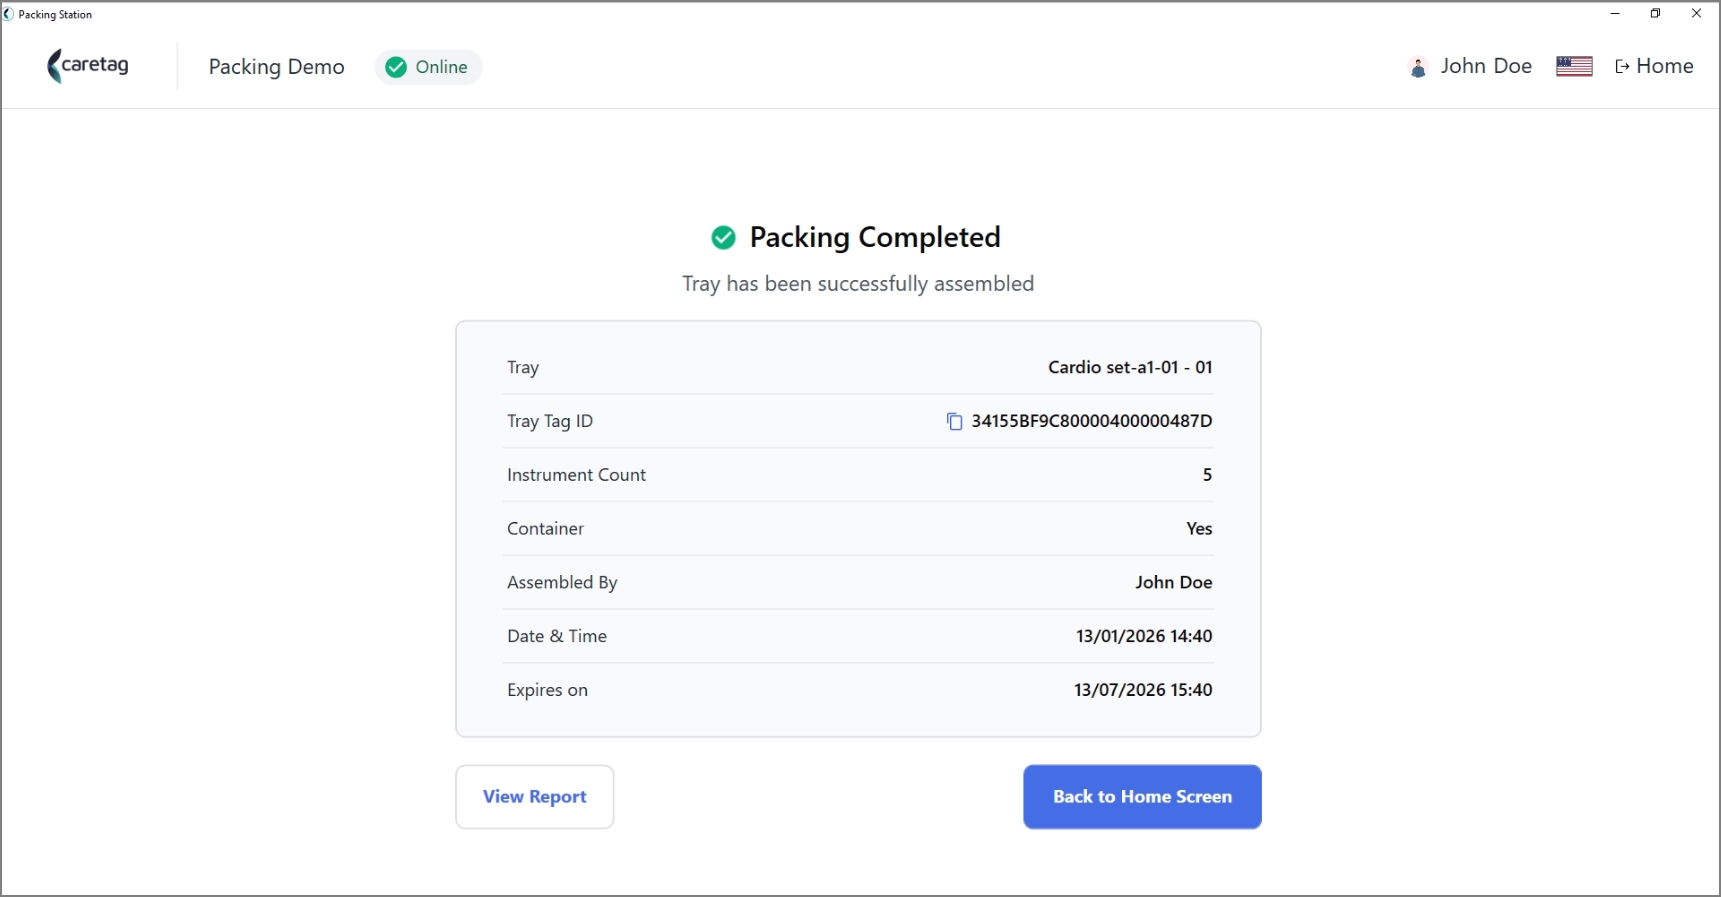Click the Packing Station title bar icon
The image size is (1721, 897).
[9, 14]
